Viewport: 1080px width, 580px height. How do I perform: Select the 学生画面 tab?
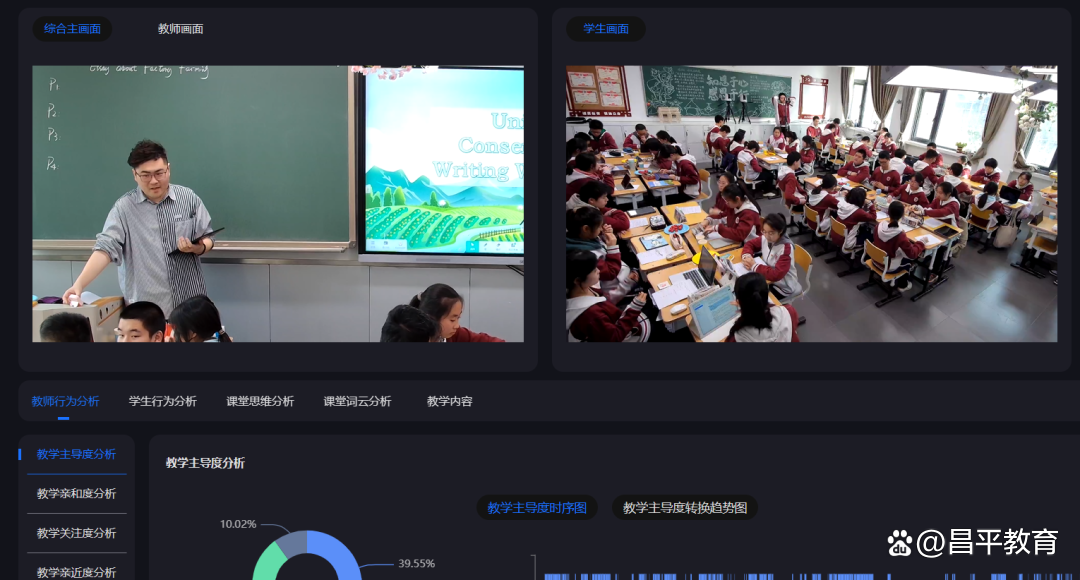coord(606,29)
